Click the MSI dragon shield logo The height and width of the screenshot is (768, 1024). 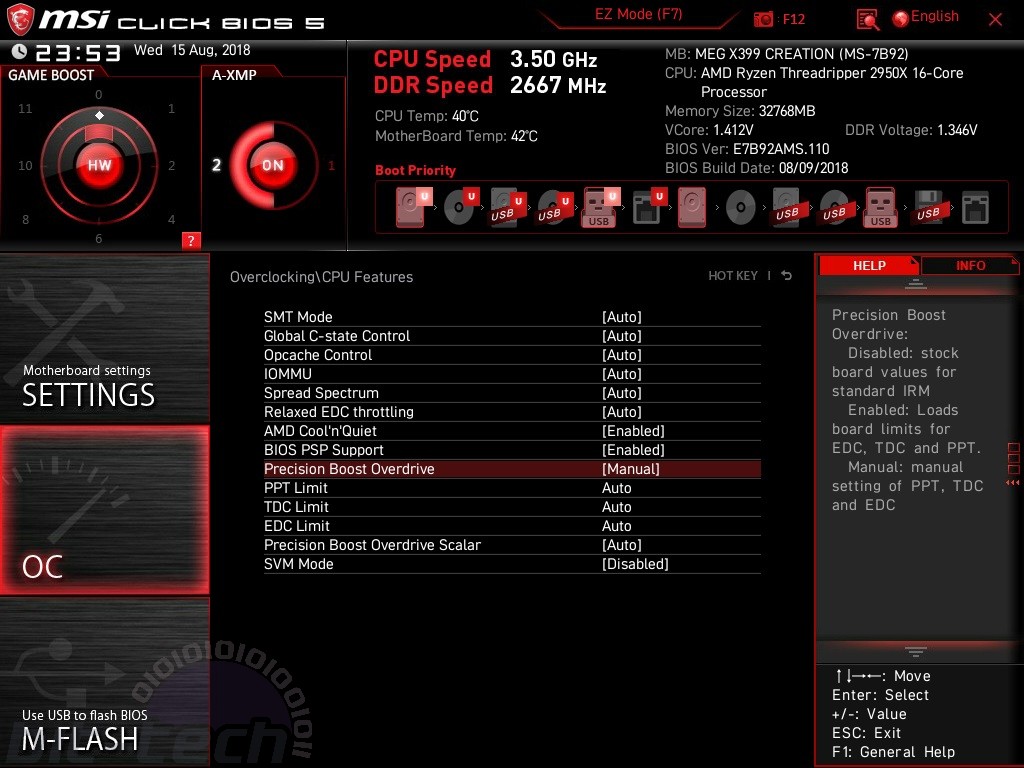click(x=20, y=19)
